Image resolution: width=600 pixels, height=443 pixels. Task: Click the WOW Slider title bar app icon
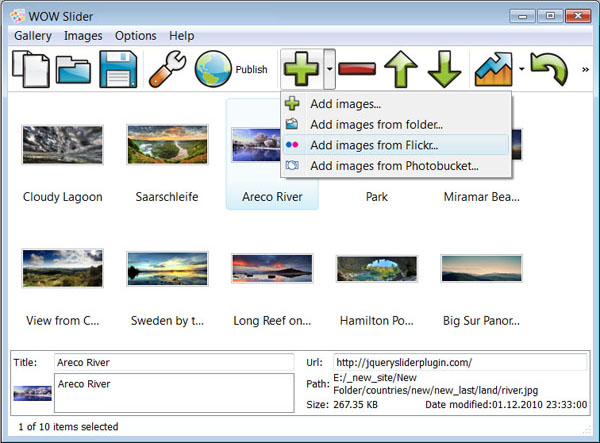coord(18,16)
